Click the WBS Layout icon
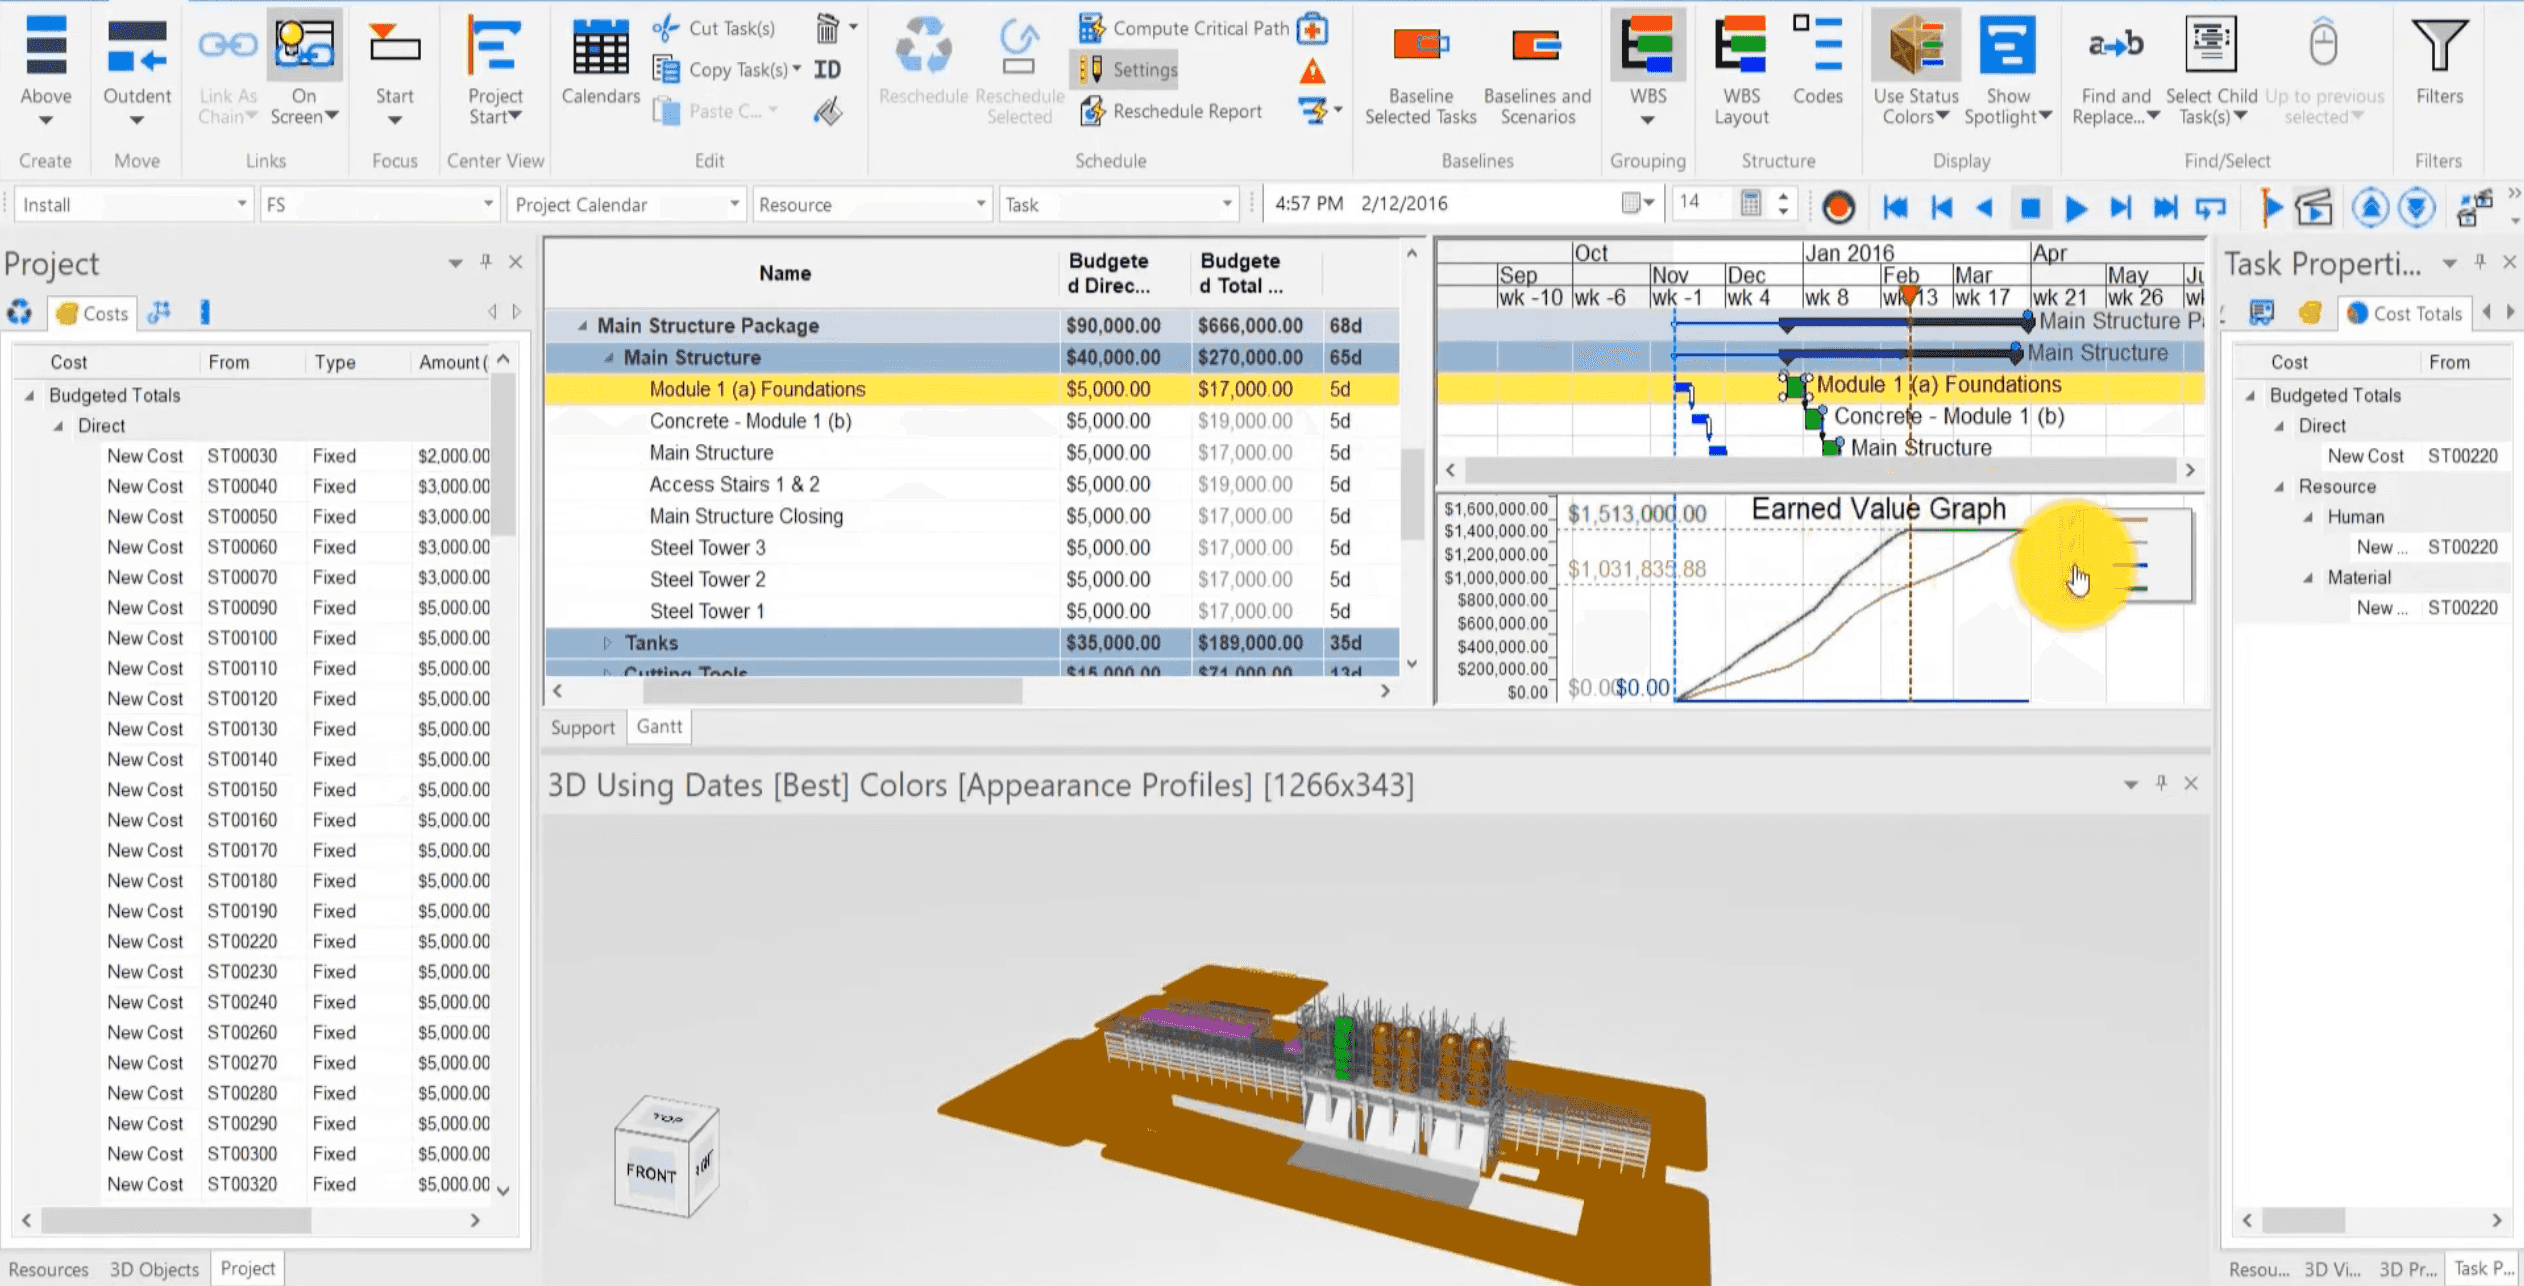2524x1286 pixels. click(x=1740, y=44)
